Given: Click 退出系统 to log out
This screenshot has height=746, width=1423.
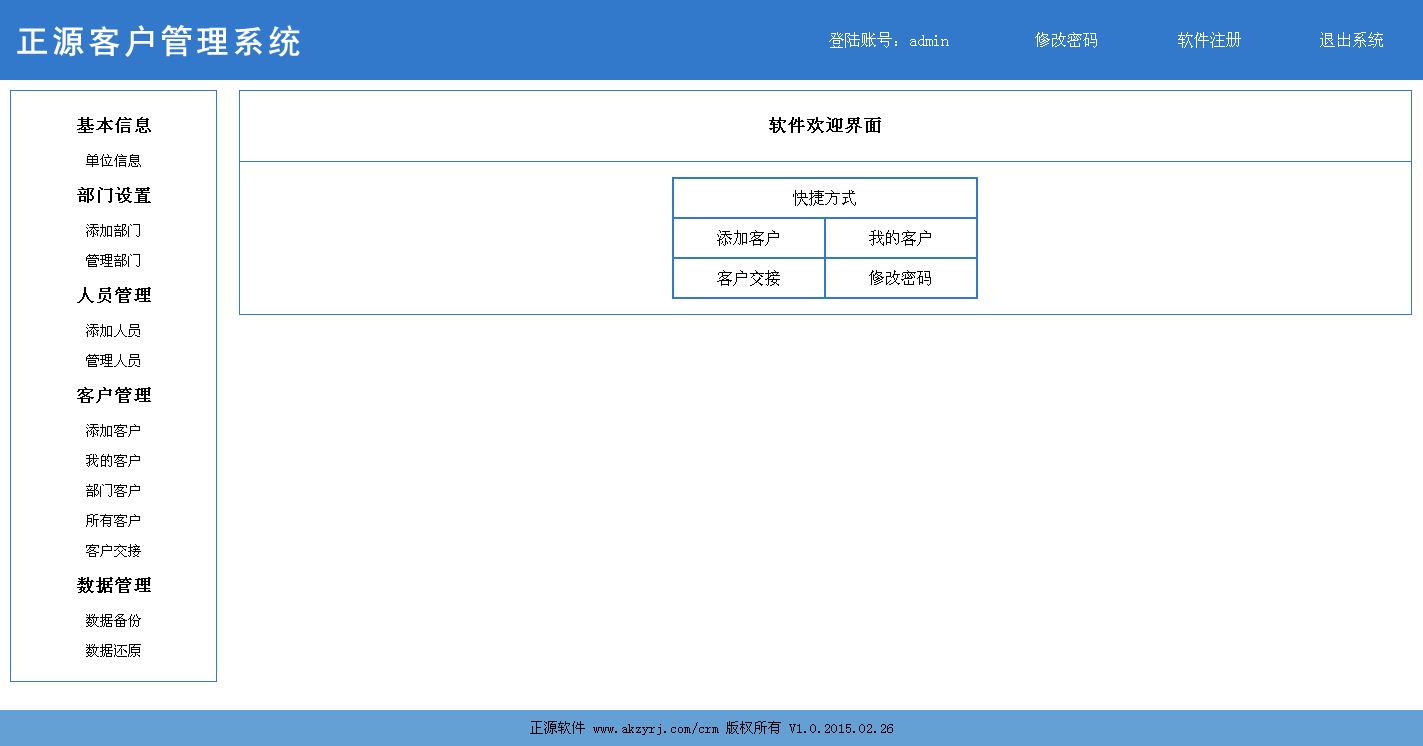Looking at the screenshot, I should (1350, 41).
